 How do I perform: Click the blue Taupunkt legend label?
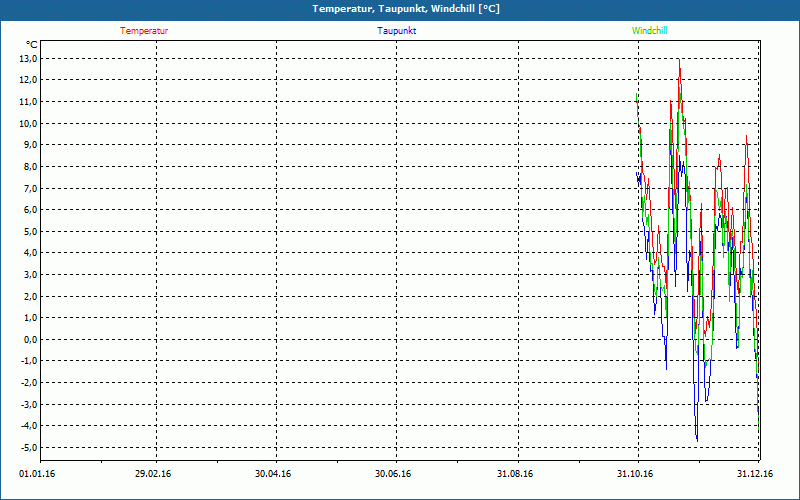[x=396, y=31]
